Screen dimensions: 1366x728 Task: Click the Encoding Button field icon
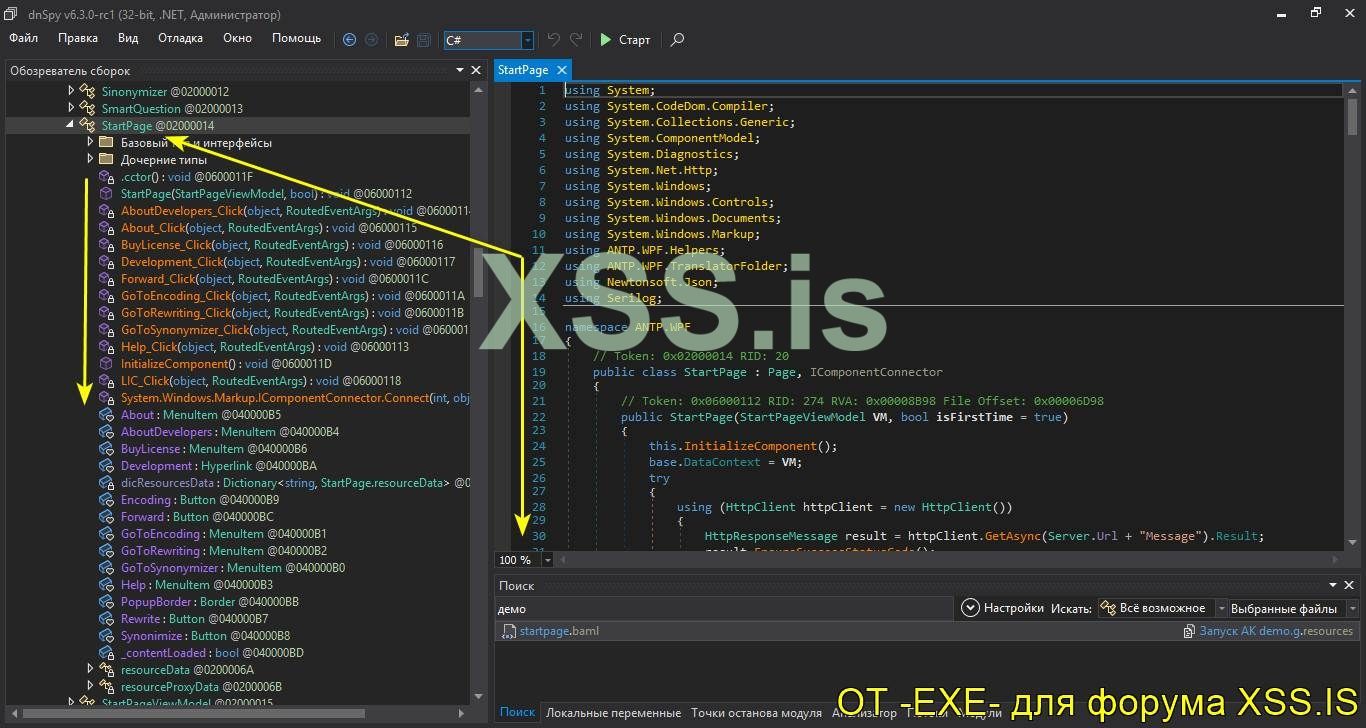(x=106, y=500)
